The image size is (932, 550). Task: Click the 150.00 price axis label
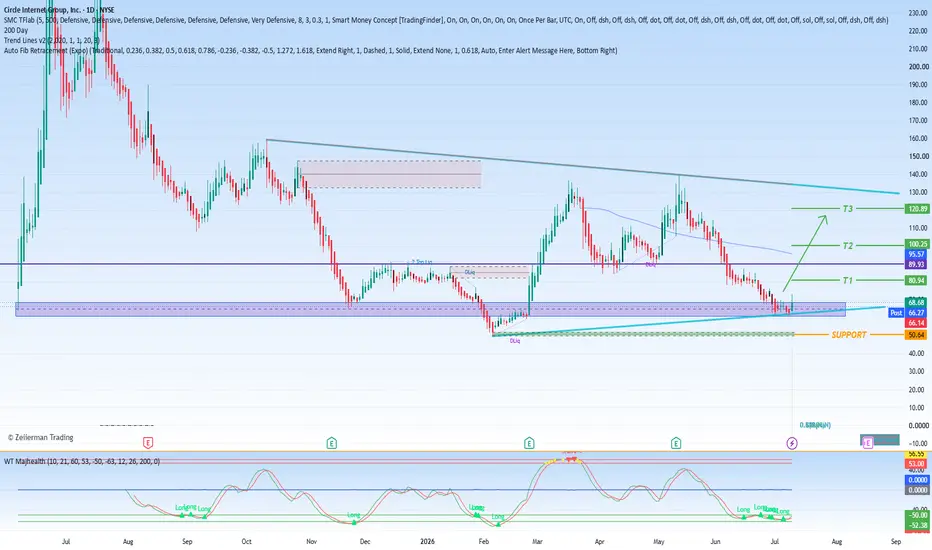(918, 156)
